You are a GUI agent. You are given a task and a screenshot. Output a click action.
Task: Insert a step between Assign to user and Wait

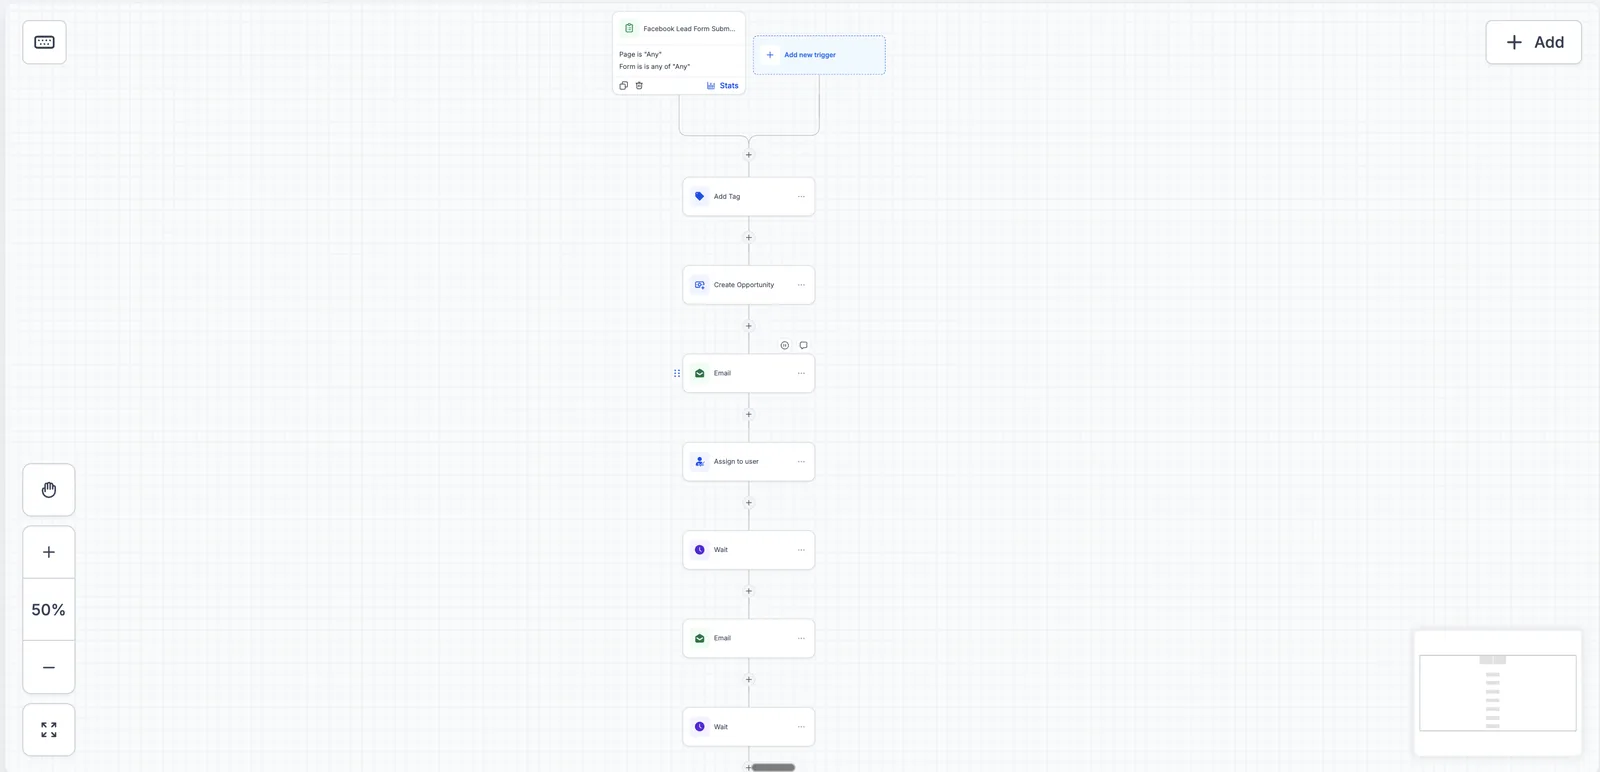click(749, 503)
